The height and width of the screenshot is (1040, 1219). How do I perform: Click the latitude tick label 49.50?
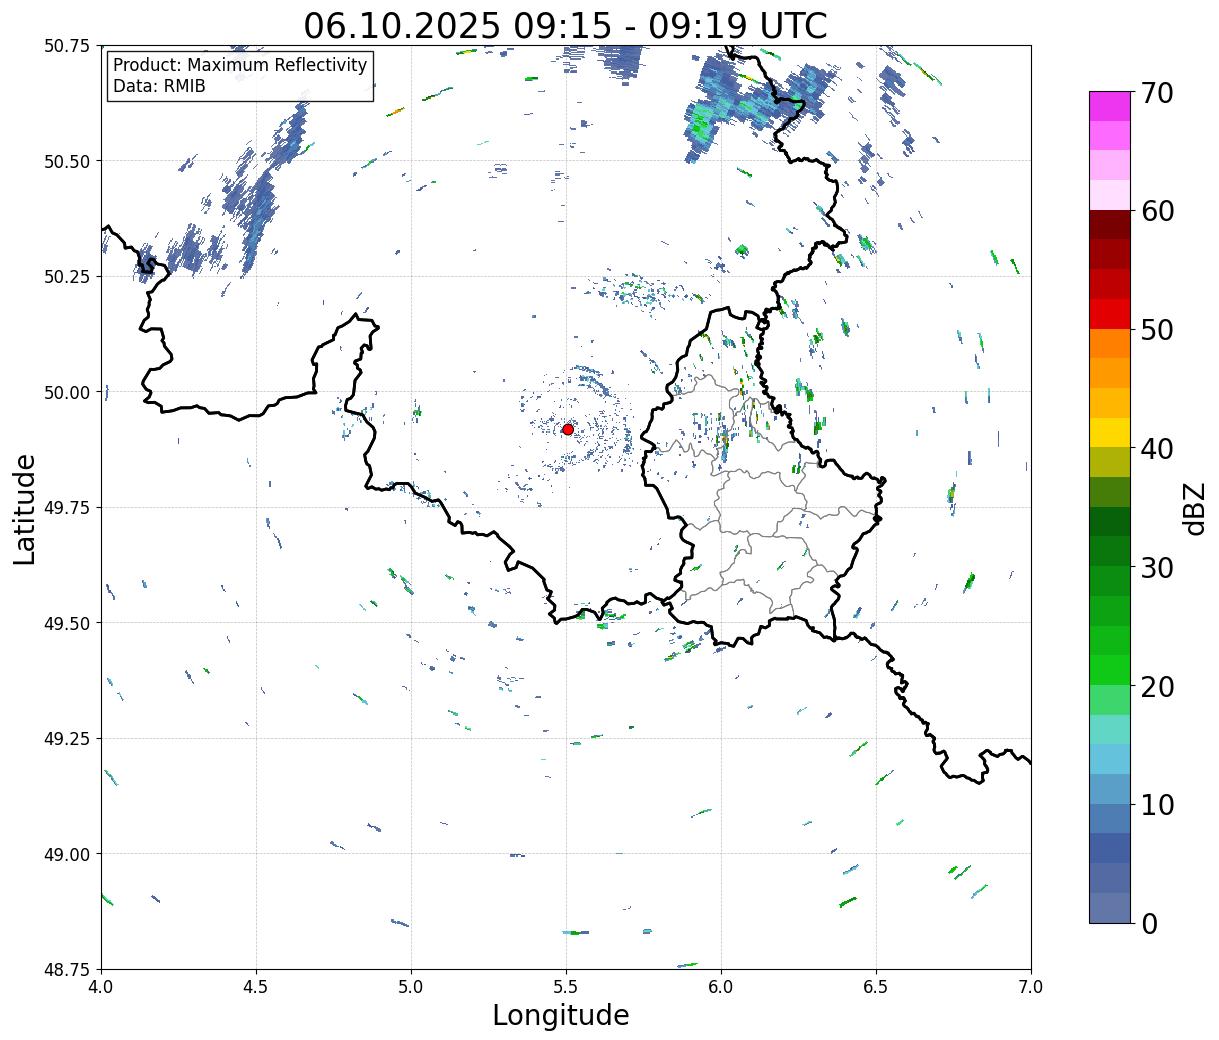(x=67, y=623)
